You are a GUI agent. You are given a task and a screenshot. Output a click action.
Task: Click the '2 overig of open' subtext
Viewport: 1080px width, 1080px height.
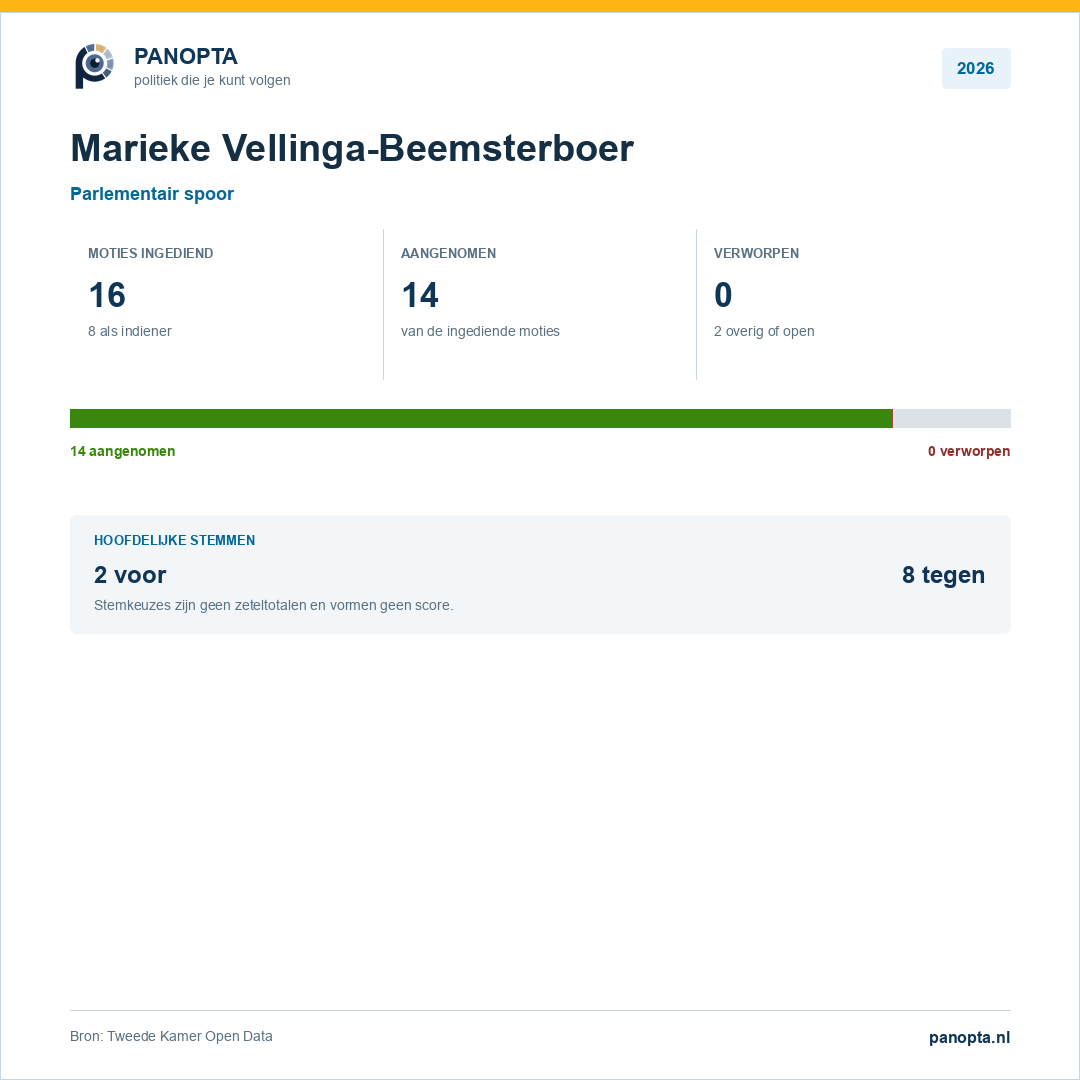pyautogui.click(x=764, y=331)
